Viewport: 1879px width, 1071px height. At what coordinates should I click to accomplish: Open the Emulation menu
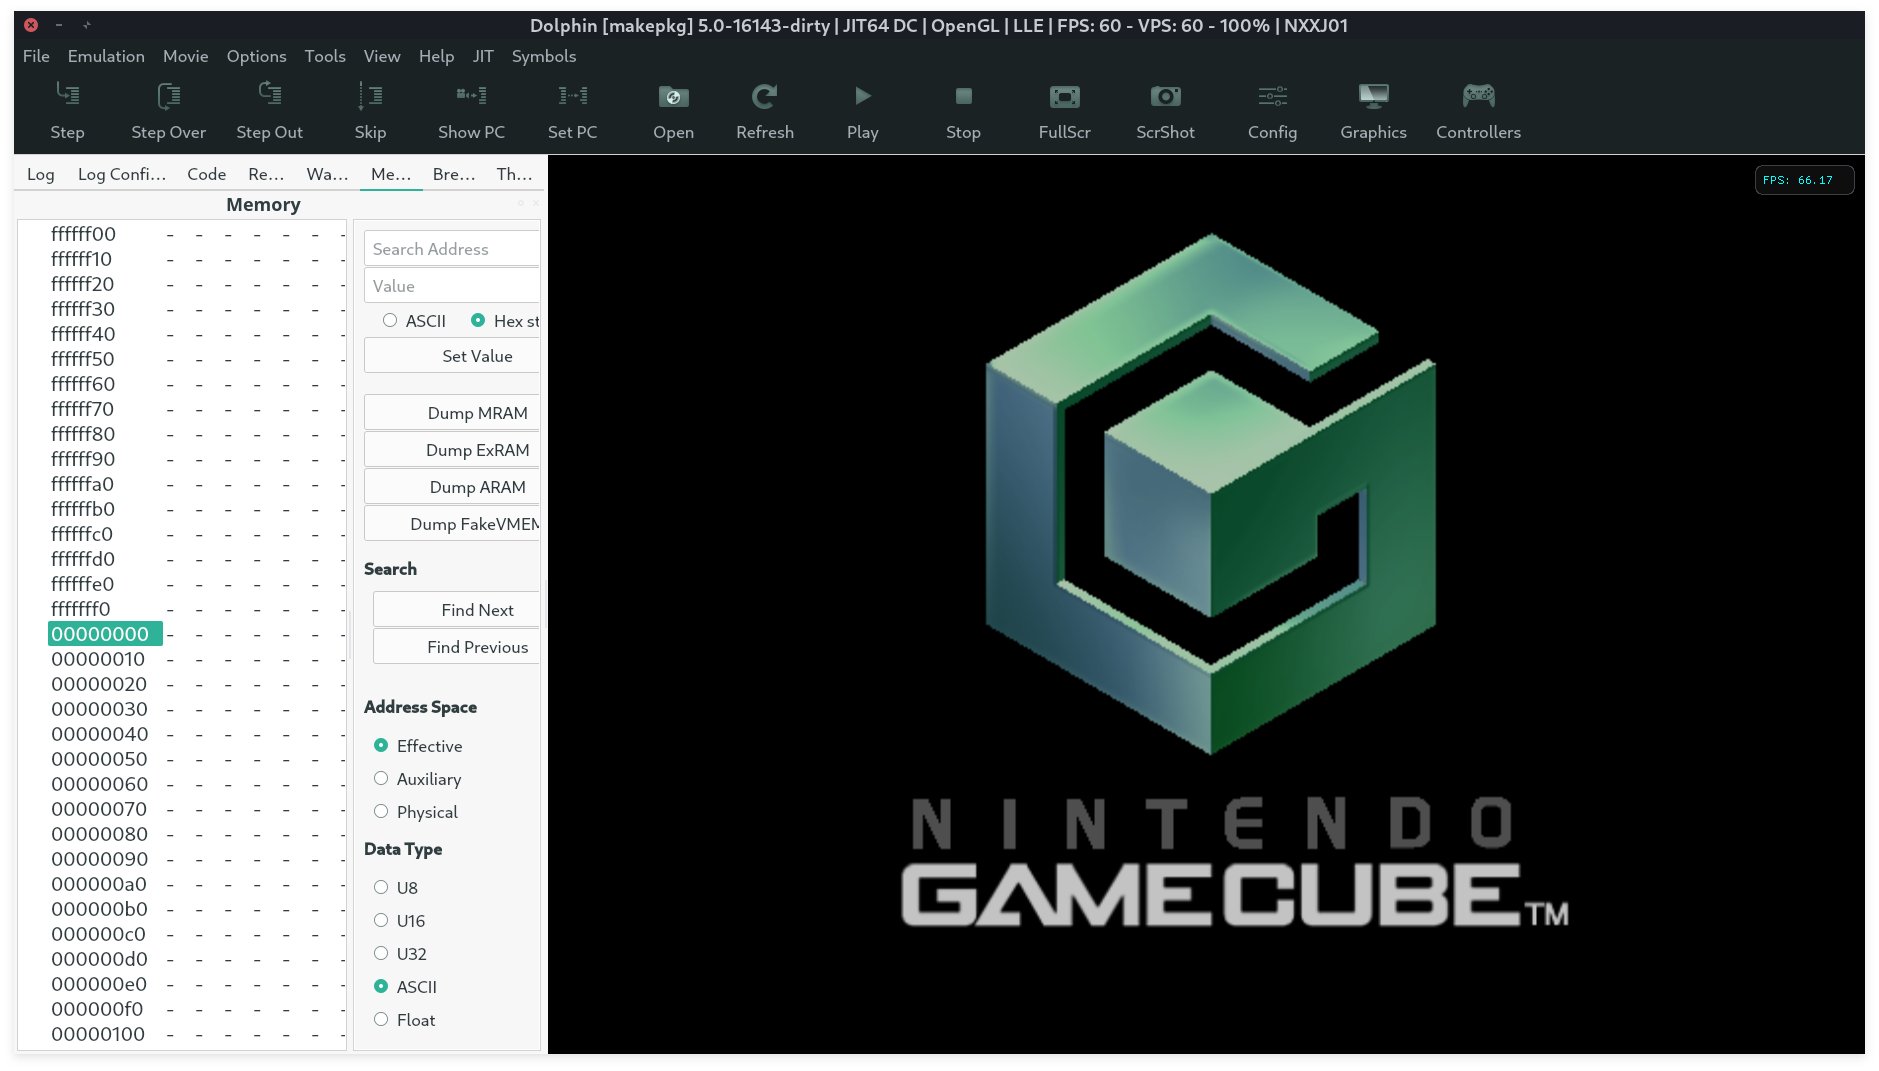point(105,57)
